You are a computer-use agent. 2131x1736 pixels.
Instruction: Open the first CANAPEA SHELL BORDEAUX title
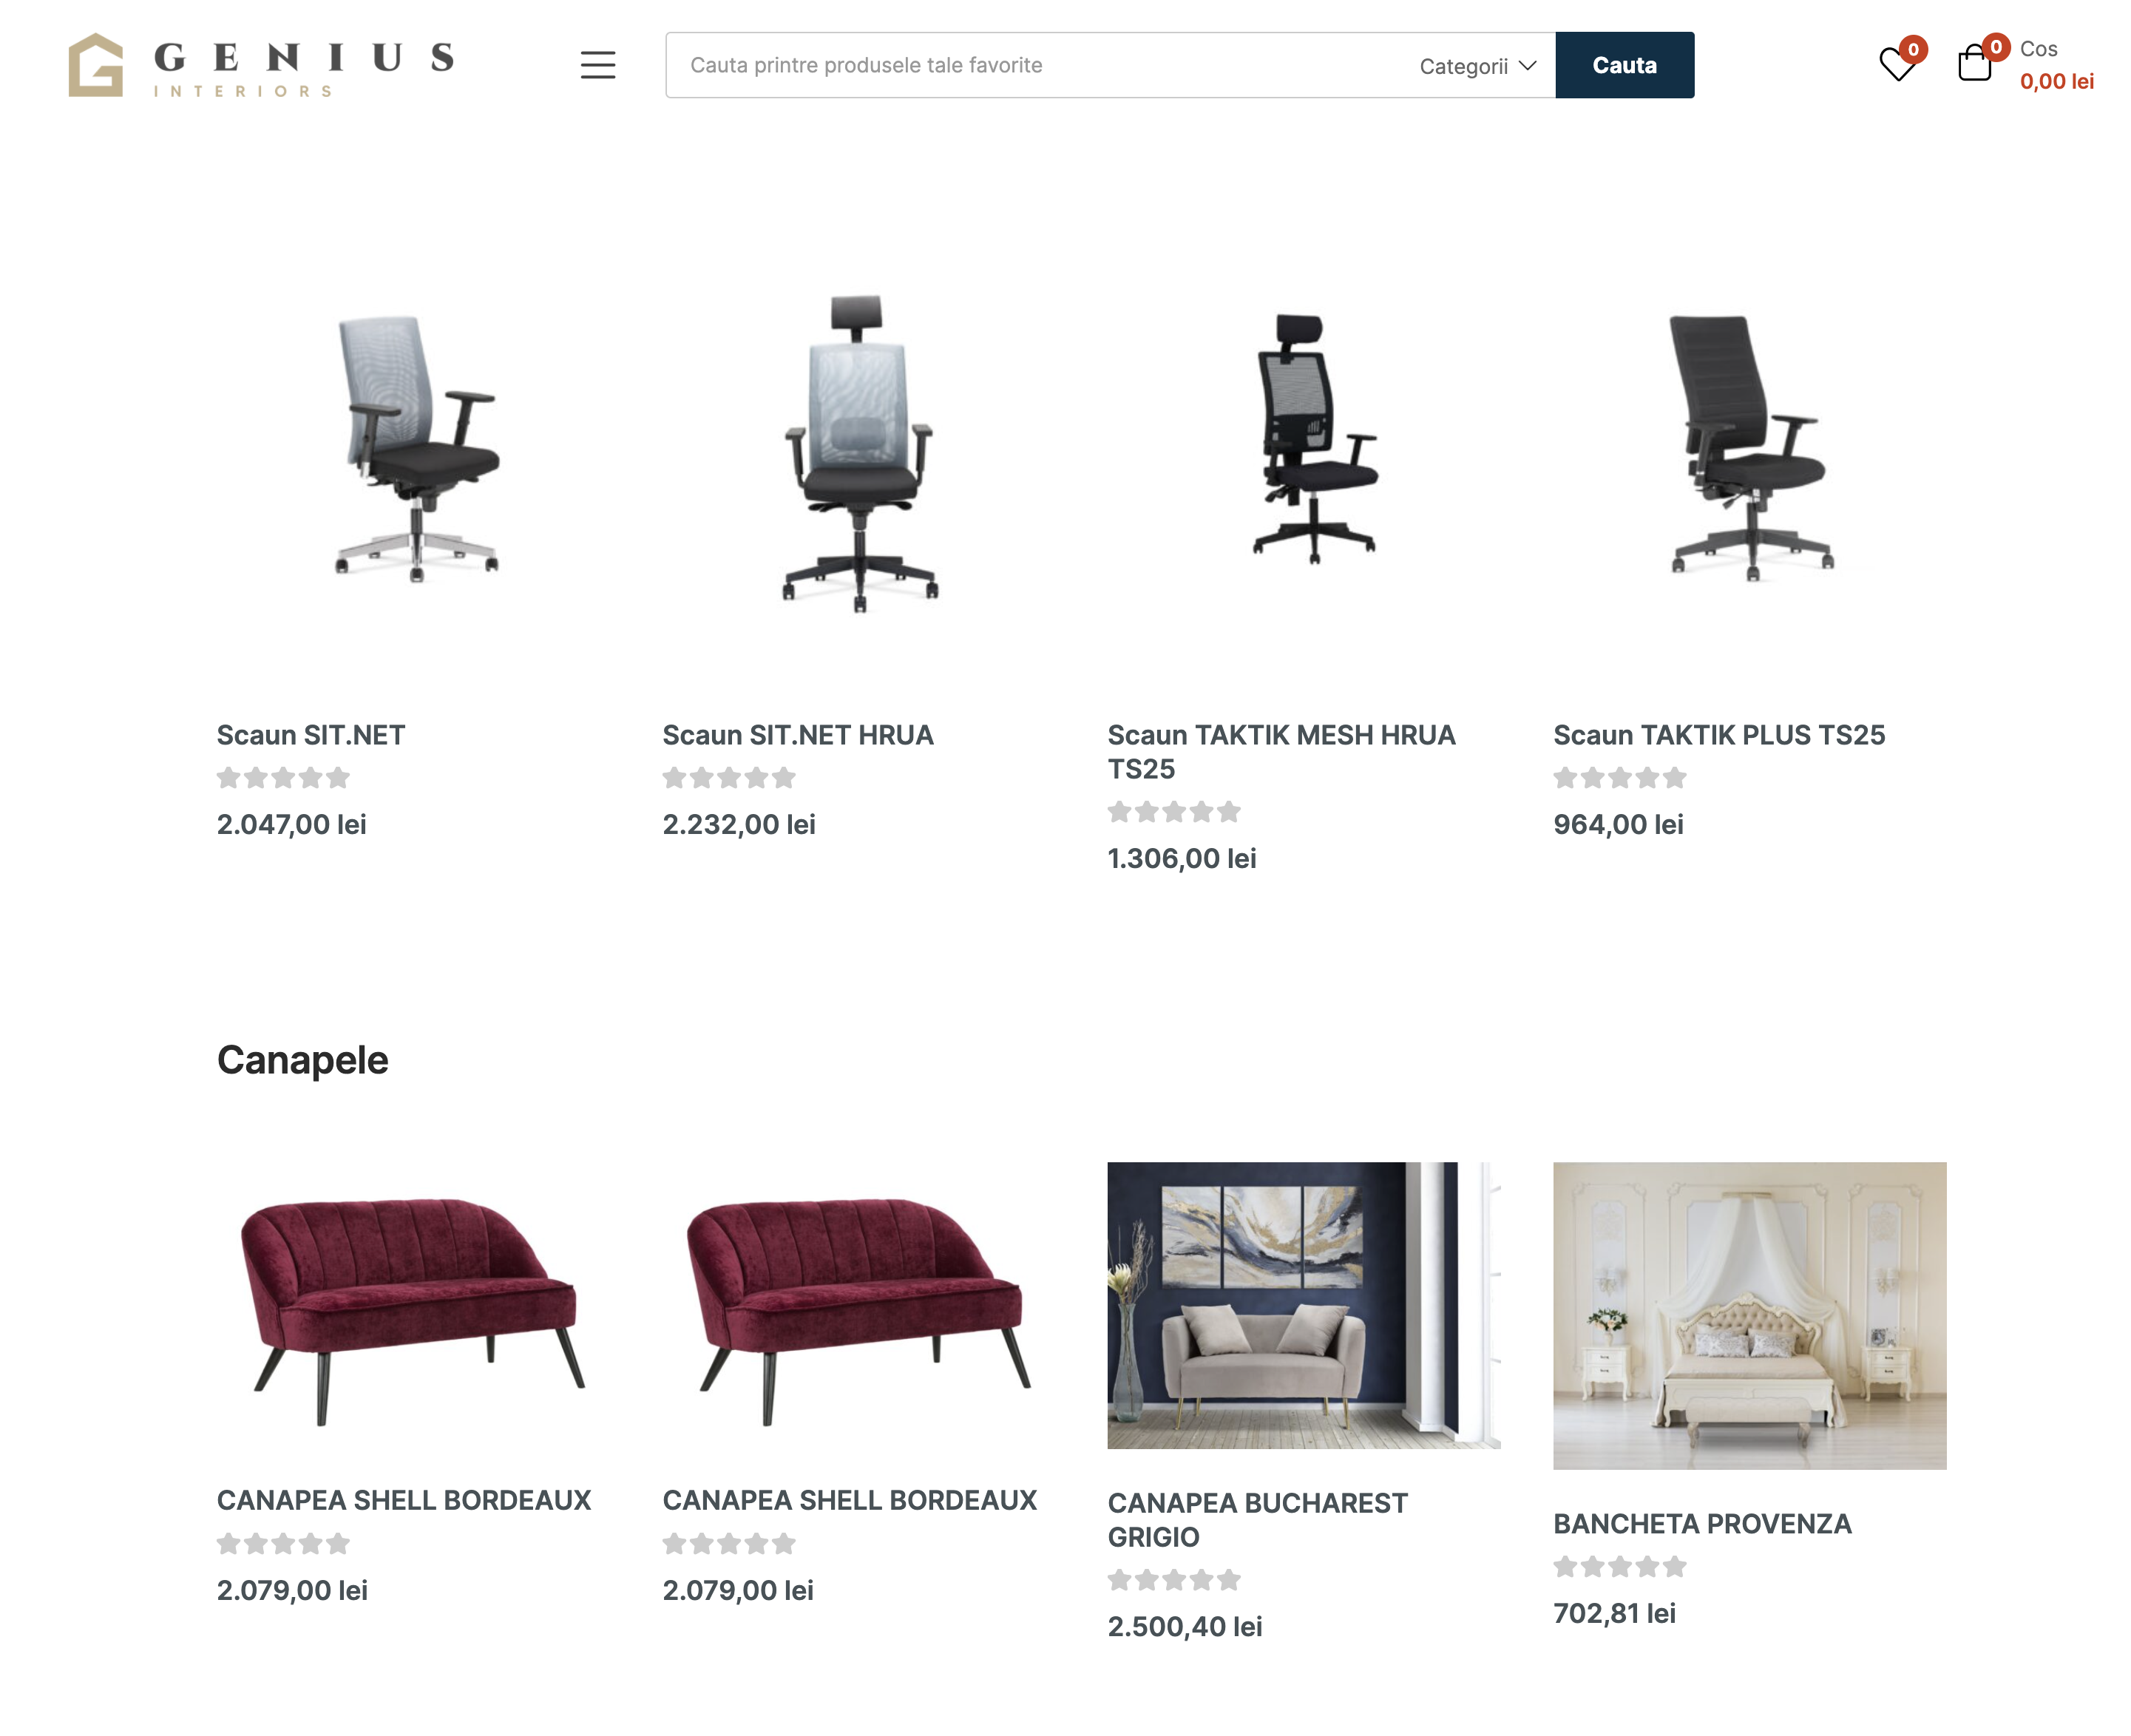tap(403, 1499)
